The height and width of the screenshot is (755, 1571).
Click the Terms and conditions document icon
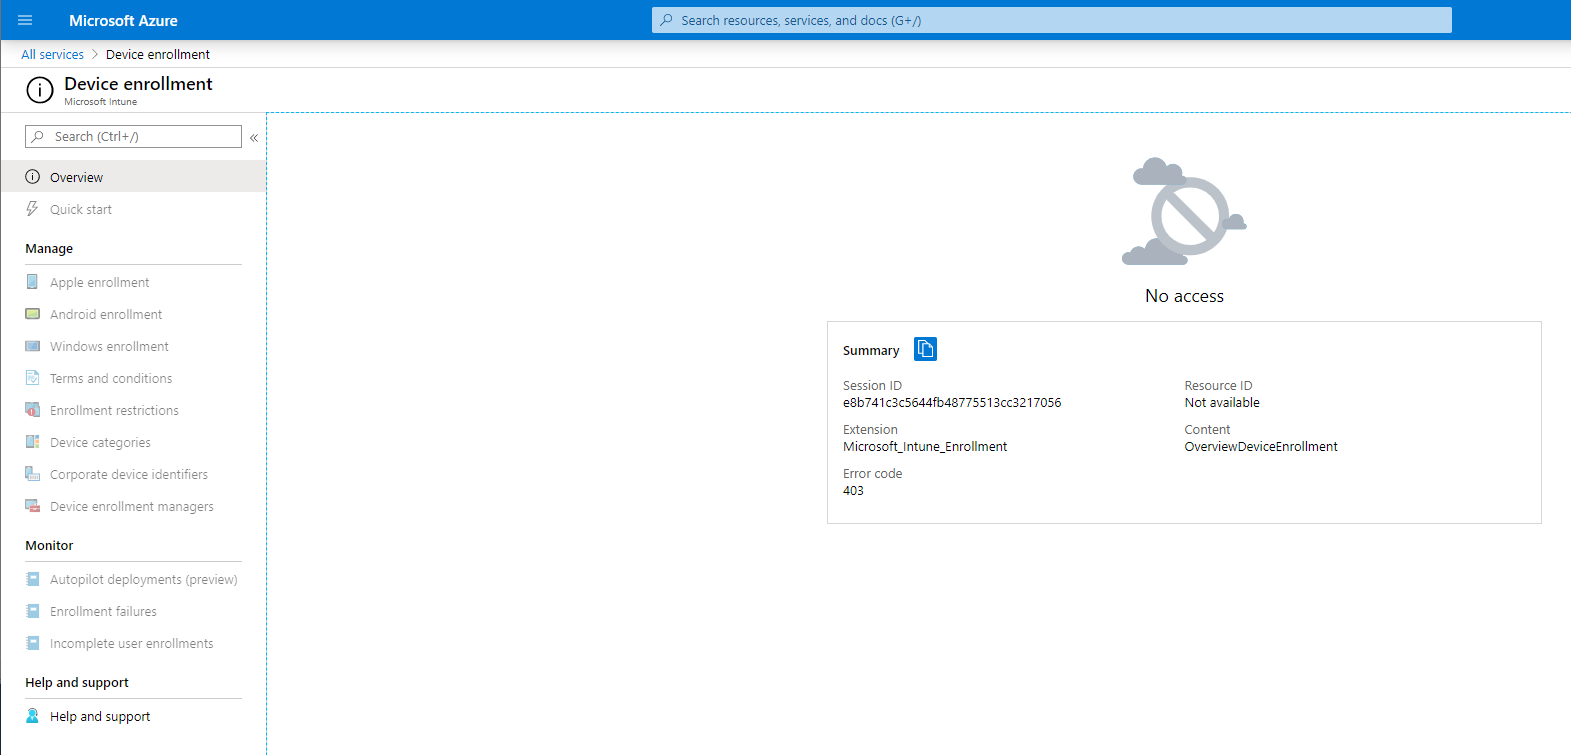coord(32,378)
